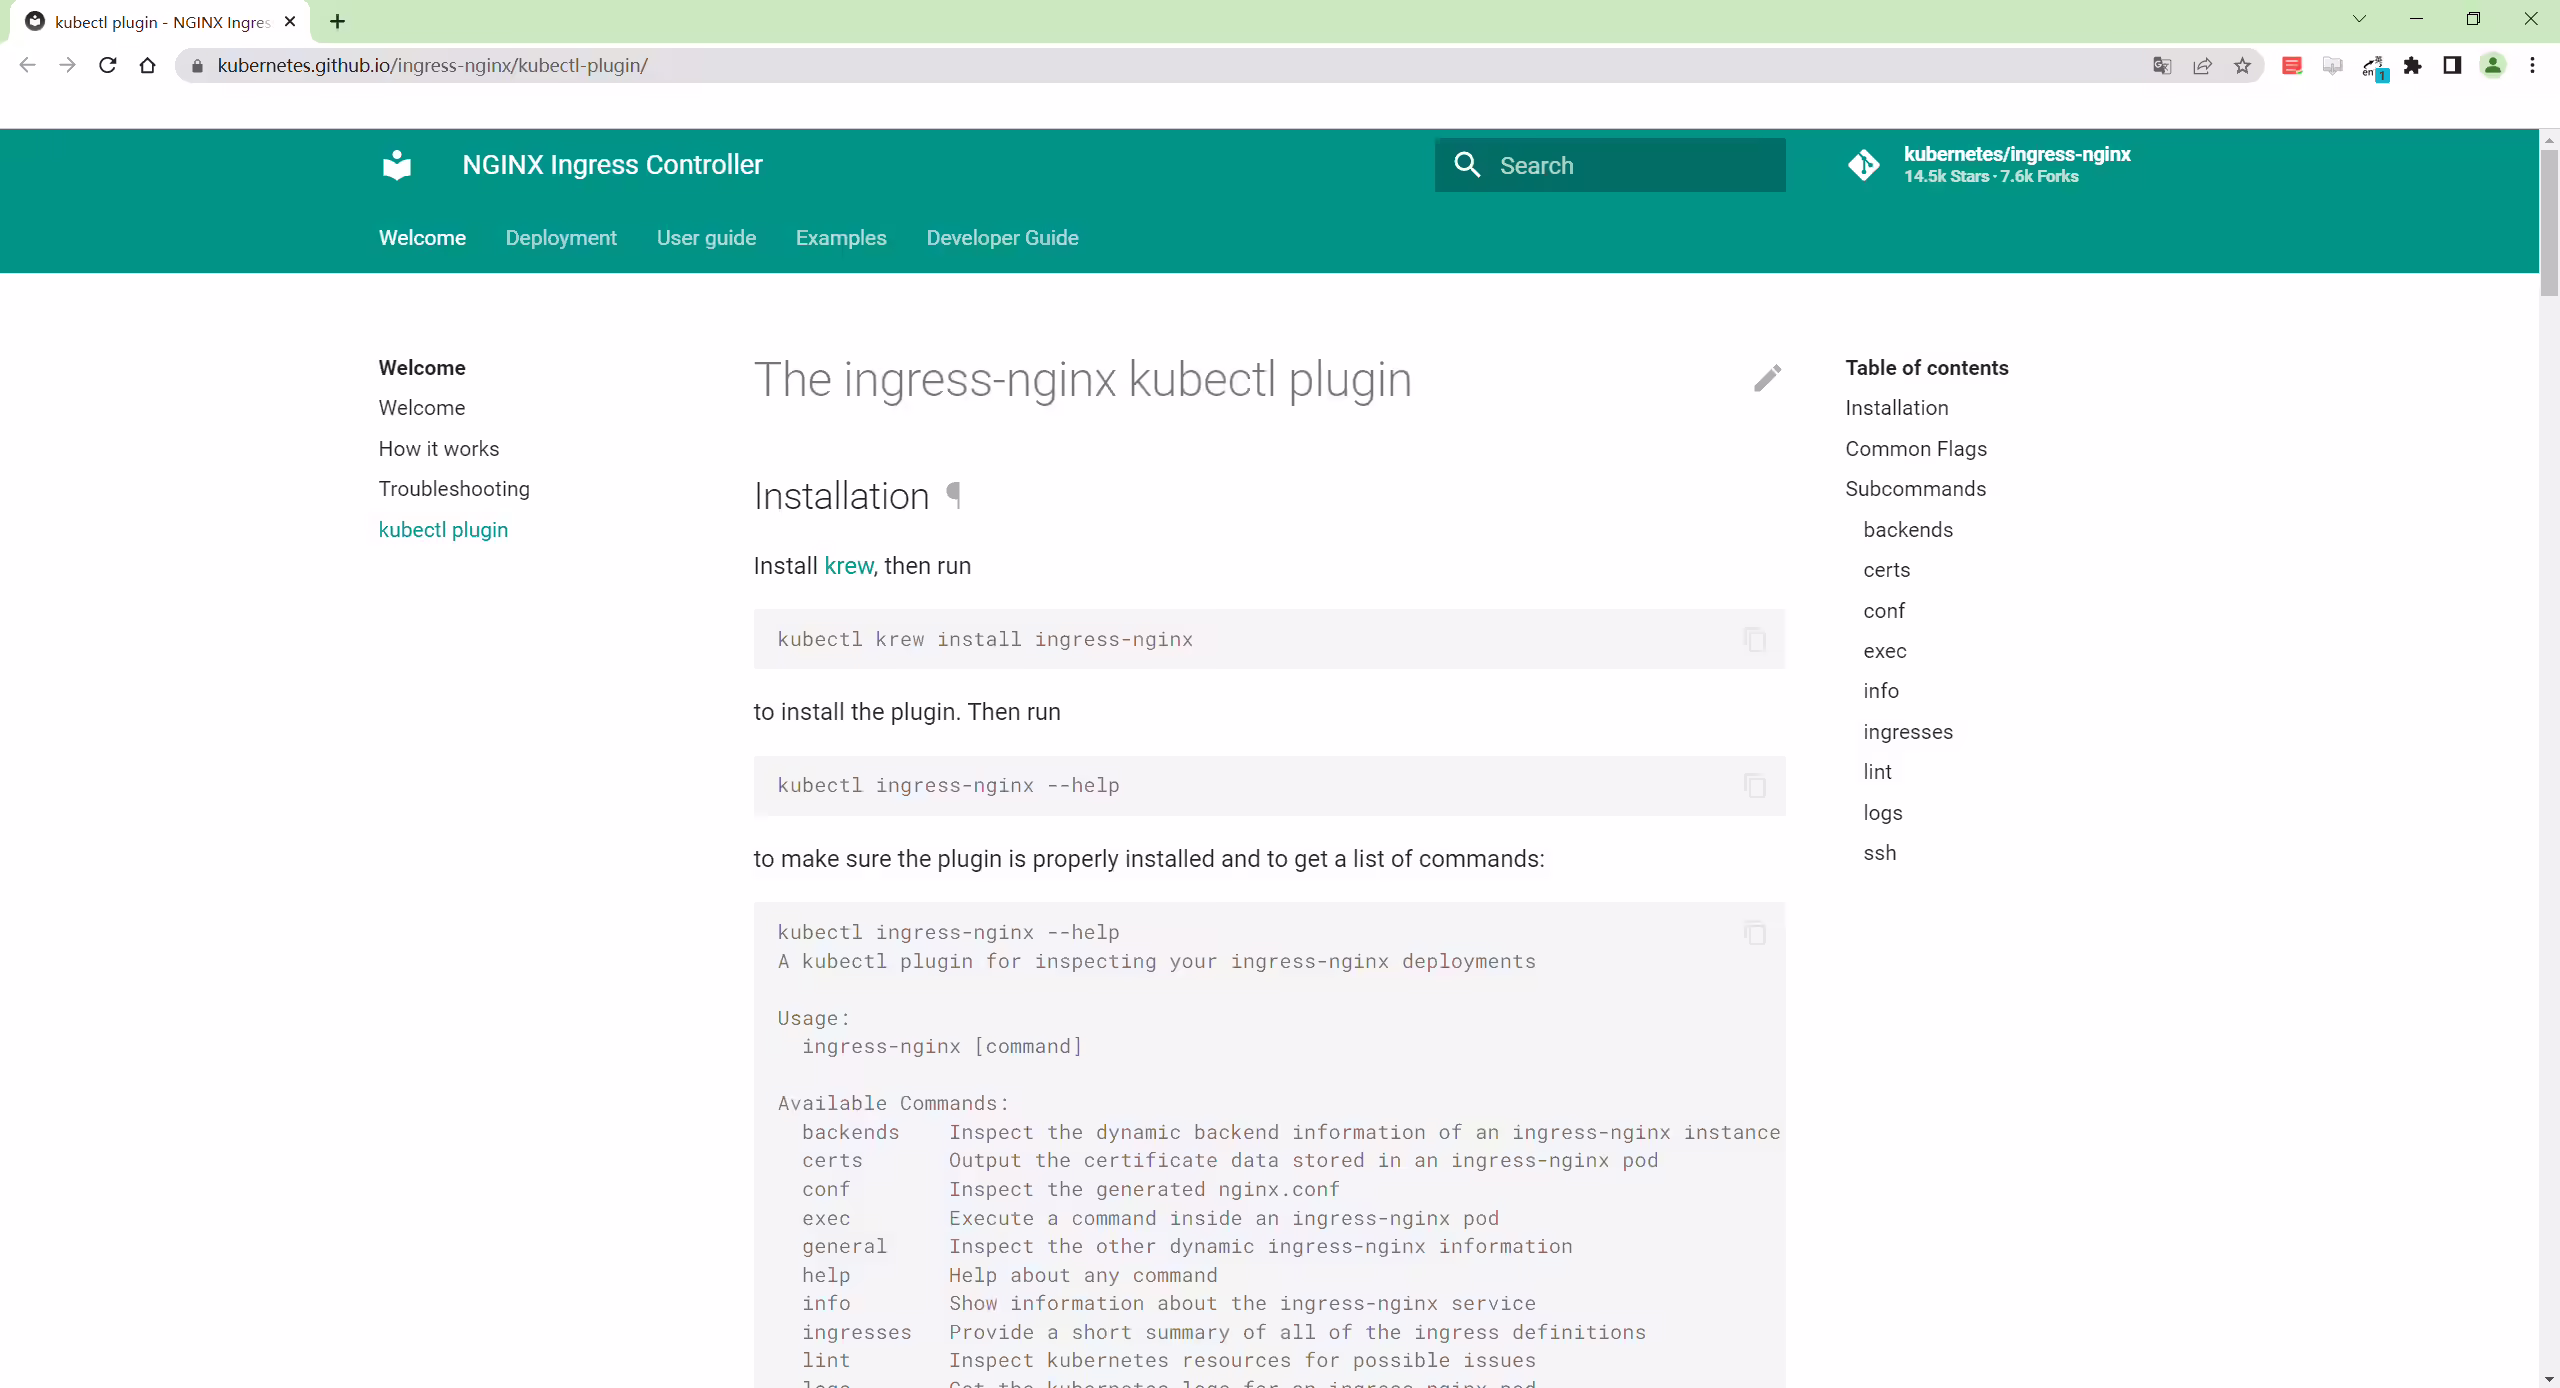Jump to ingresses in table of contents
Screen dimensions: 2560x1388
click(x=1907, y=732)
